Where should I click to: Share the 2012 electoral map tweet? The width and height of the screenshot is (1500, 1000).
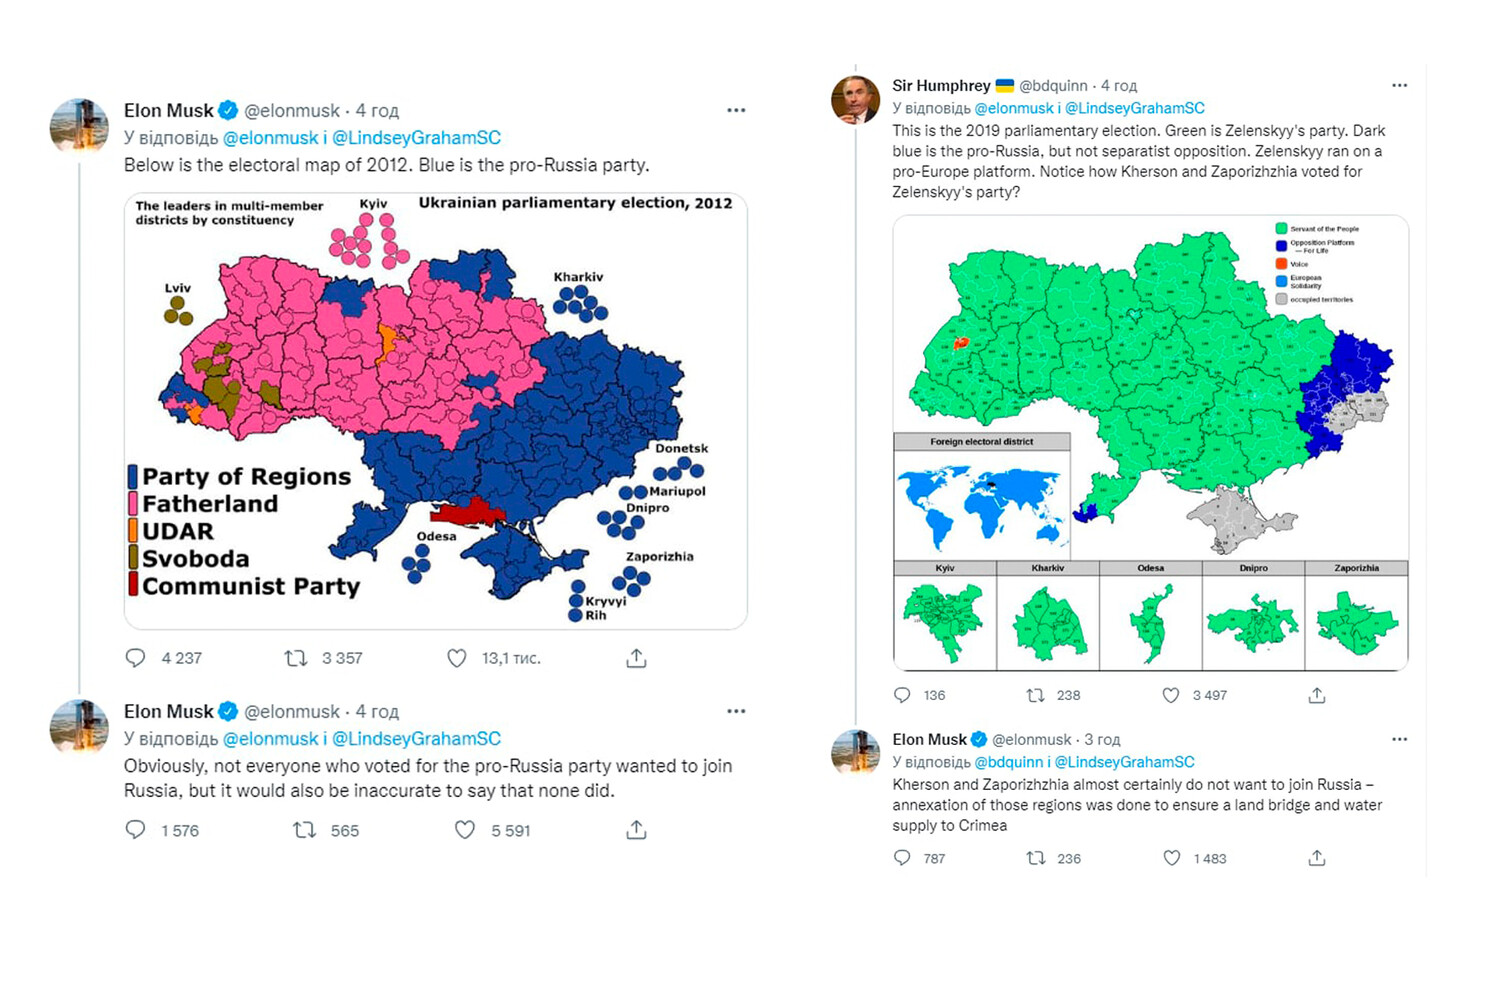(x=636, y=658)
